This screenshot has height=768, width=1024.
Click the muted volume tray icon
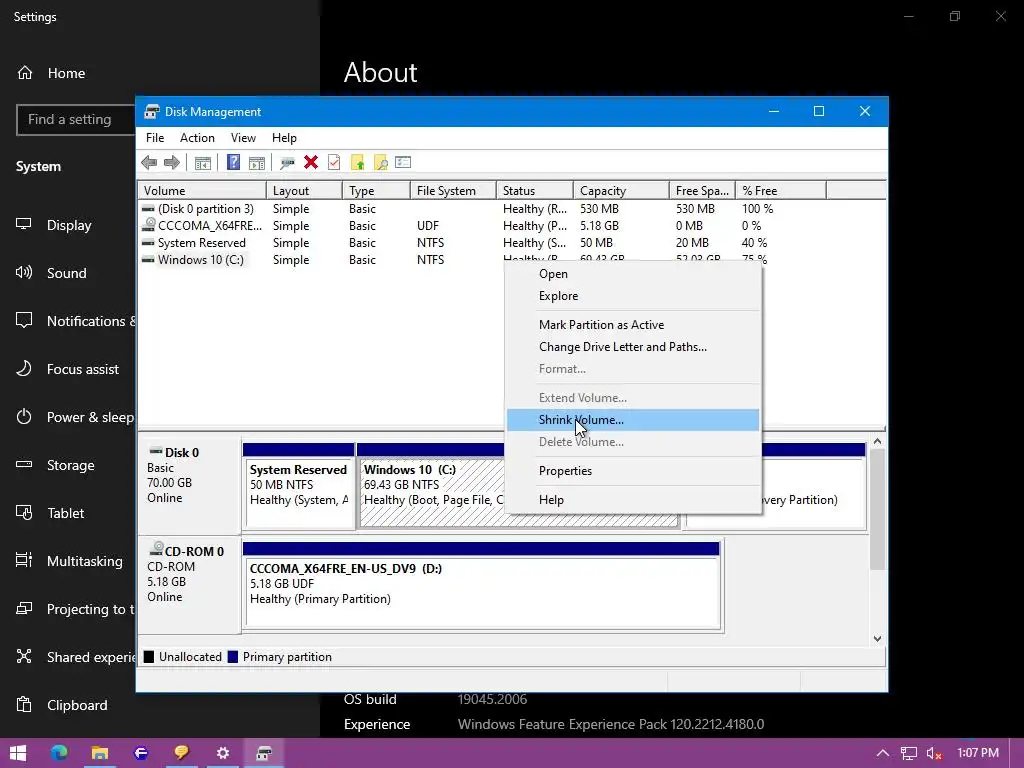click(x=934, y=753)
